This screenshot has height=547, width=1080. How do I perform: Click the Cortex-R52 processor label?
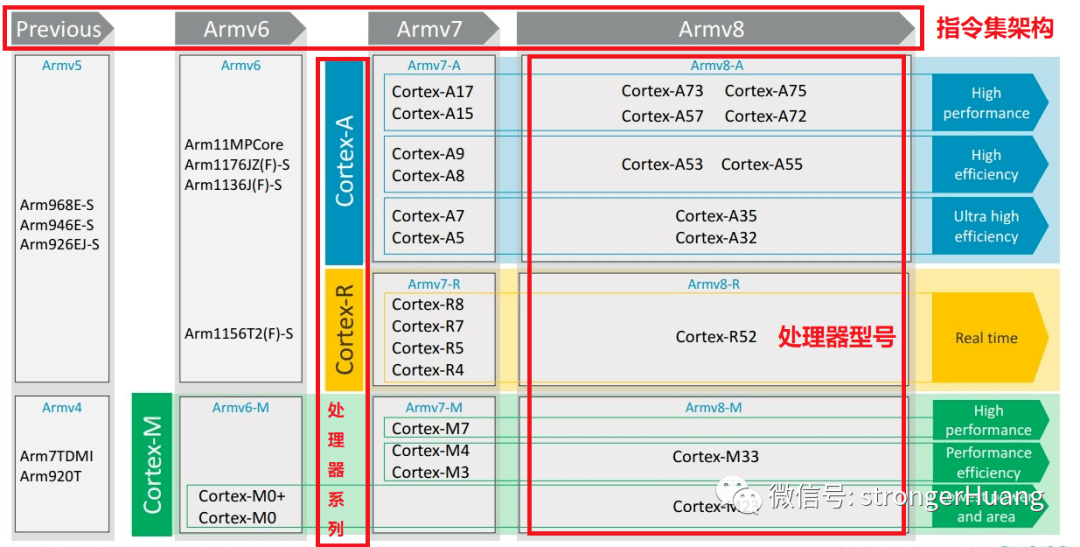pyautogui.click(x=716, y=337)
